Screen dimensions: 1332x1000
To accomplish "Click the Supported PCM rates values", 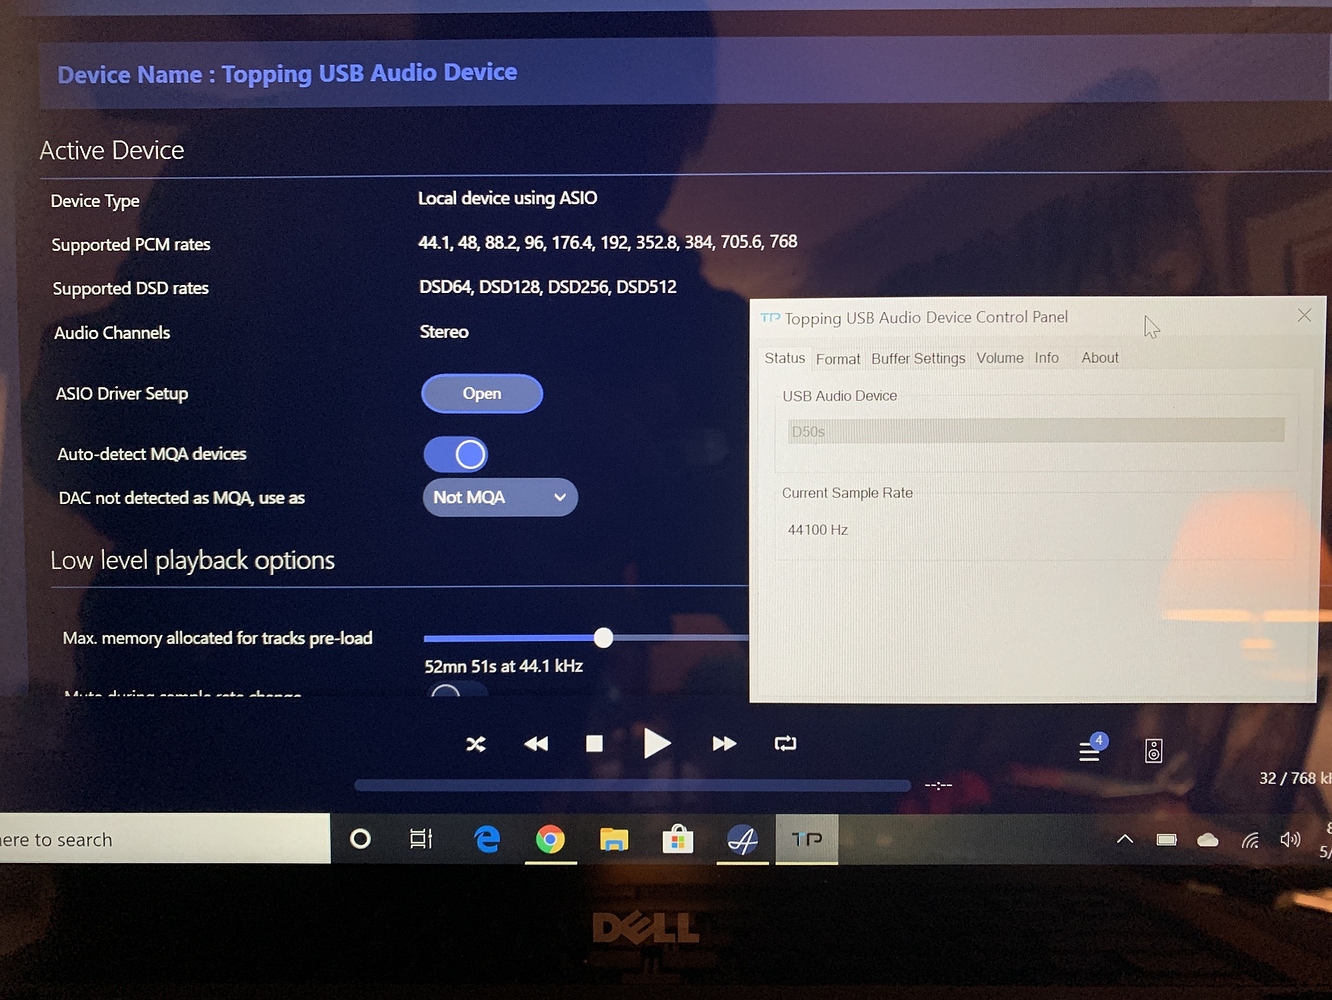I will click(x=608, y=242).
